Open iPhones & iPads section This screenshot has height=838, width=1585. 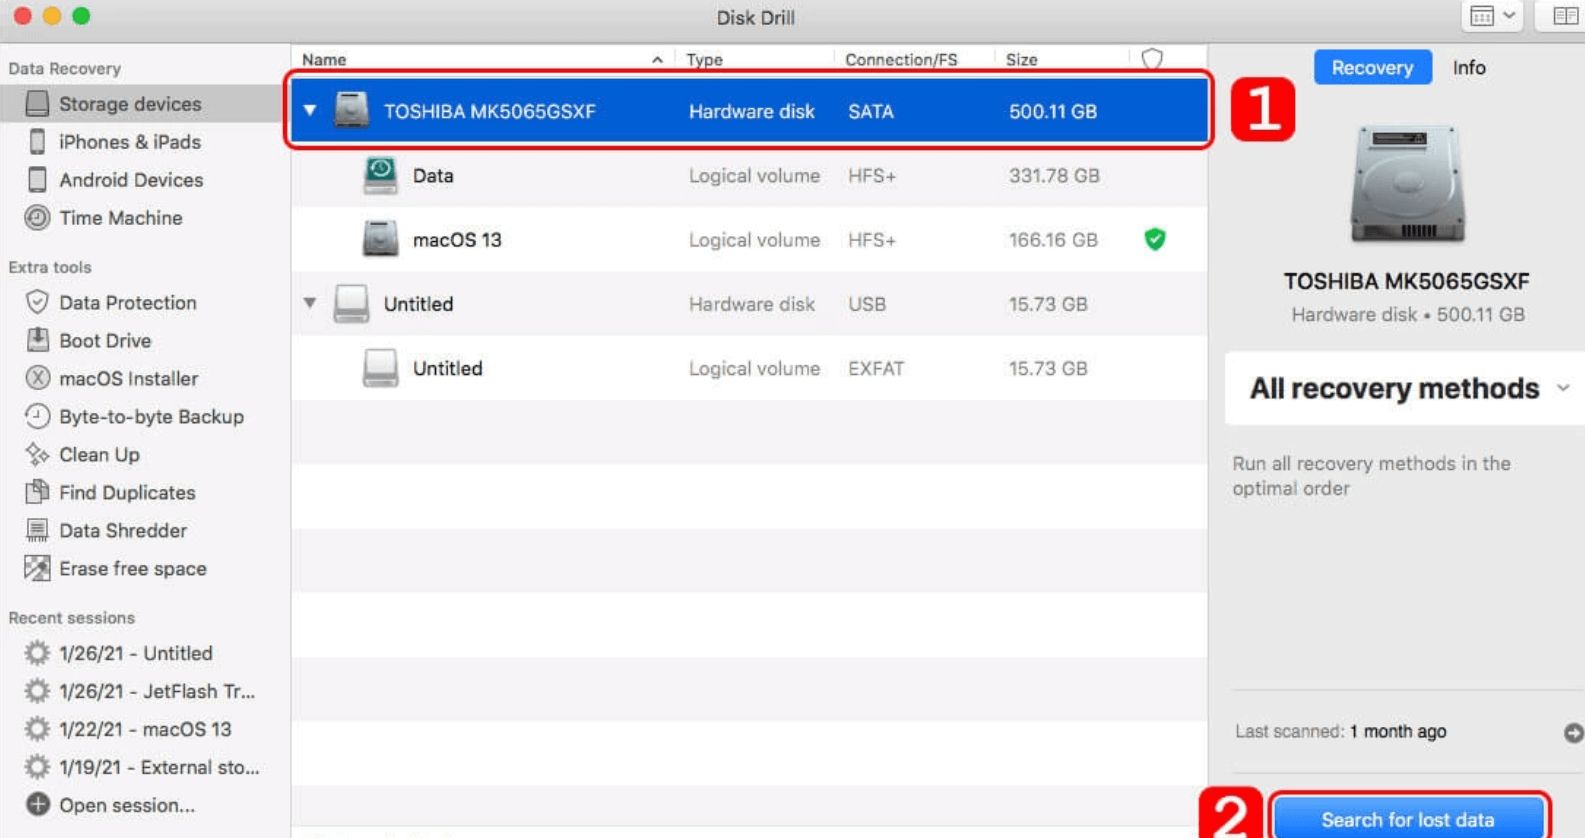click(x=129, y=142)
